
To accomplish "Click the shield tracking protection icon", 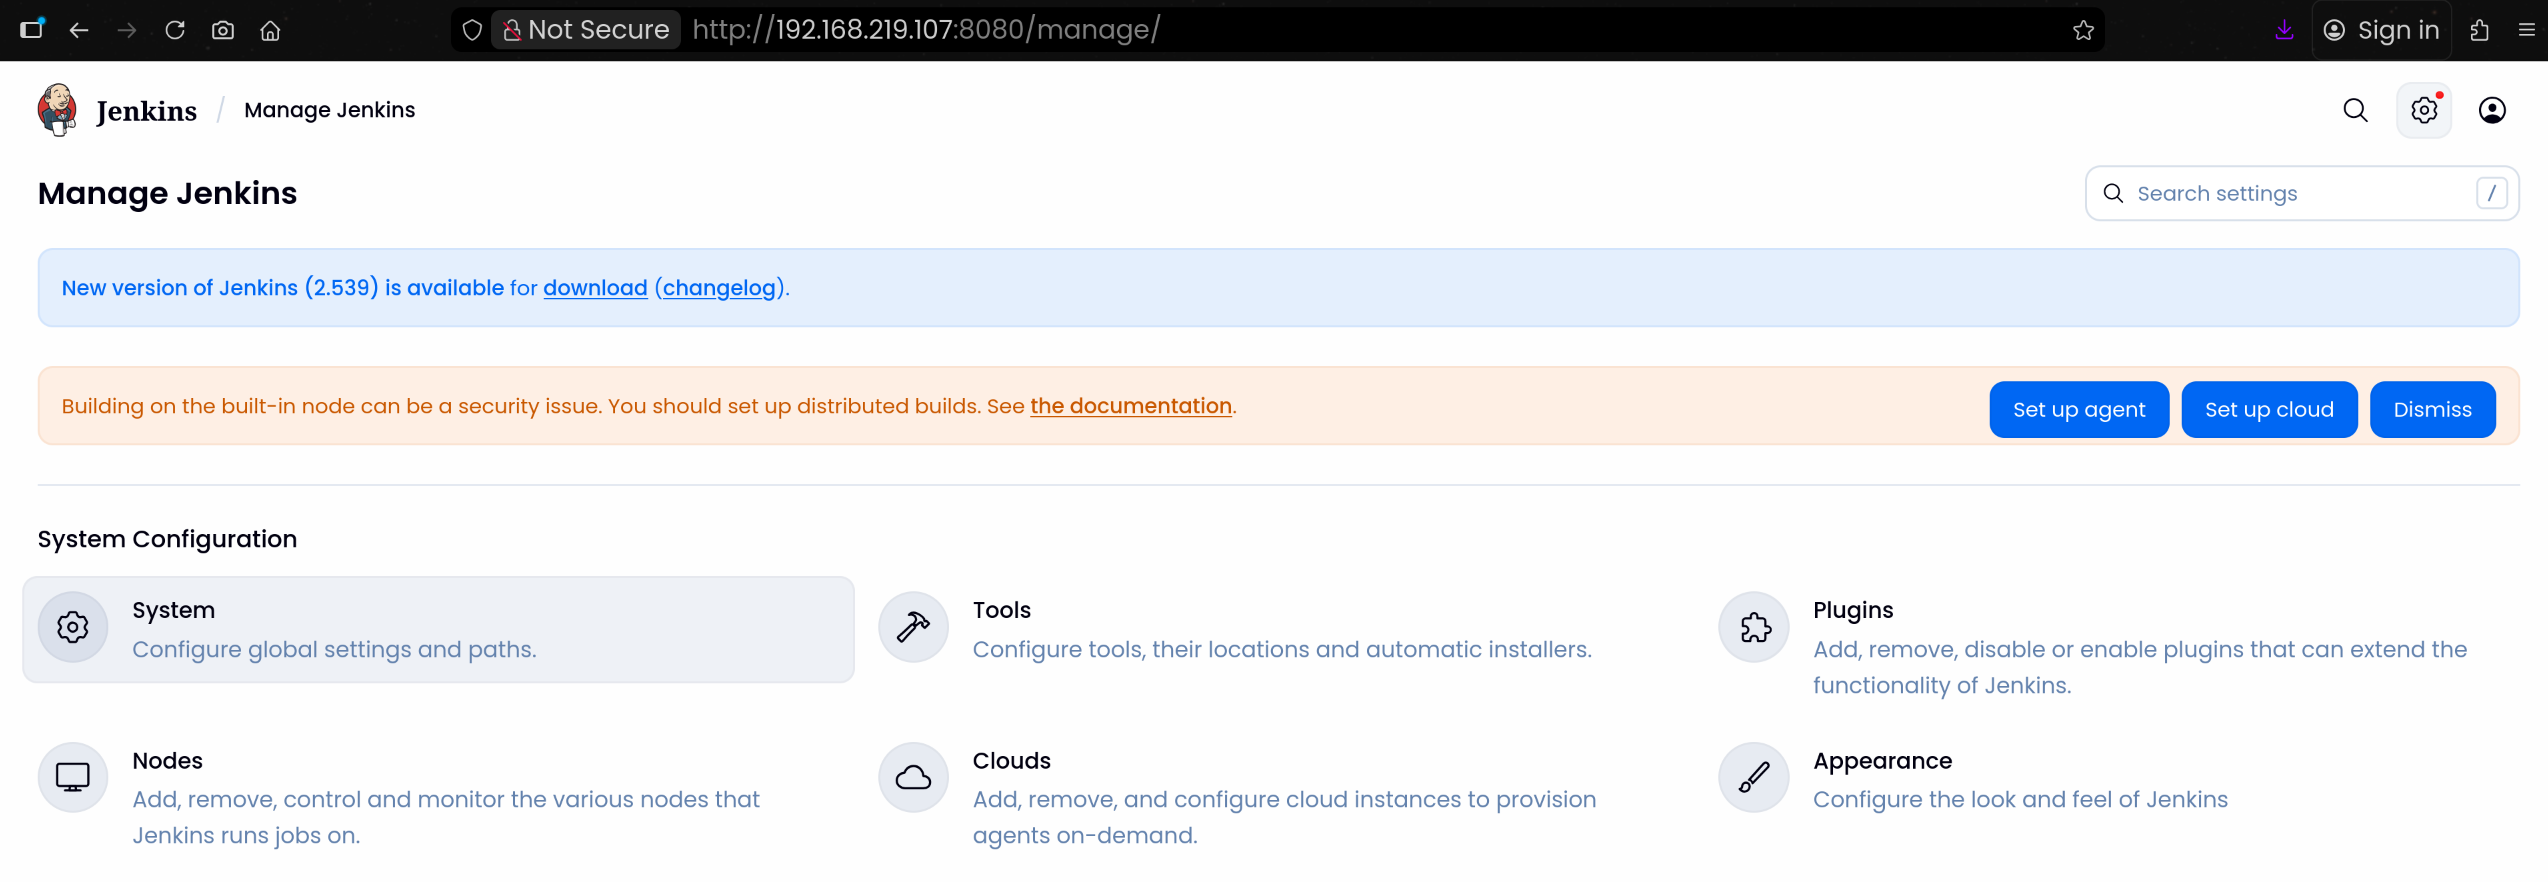I will 472,30.
